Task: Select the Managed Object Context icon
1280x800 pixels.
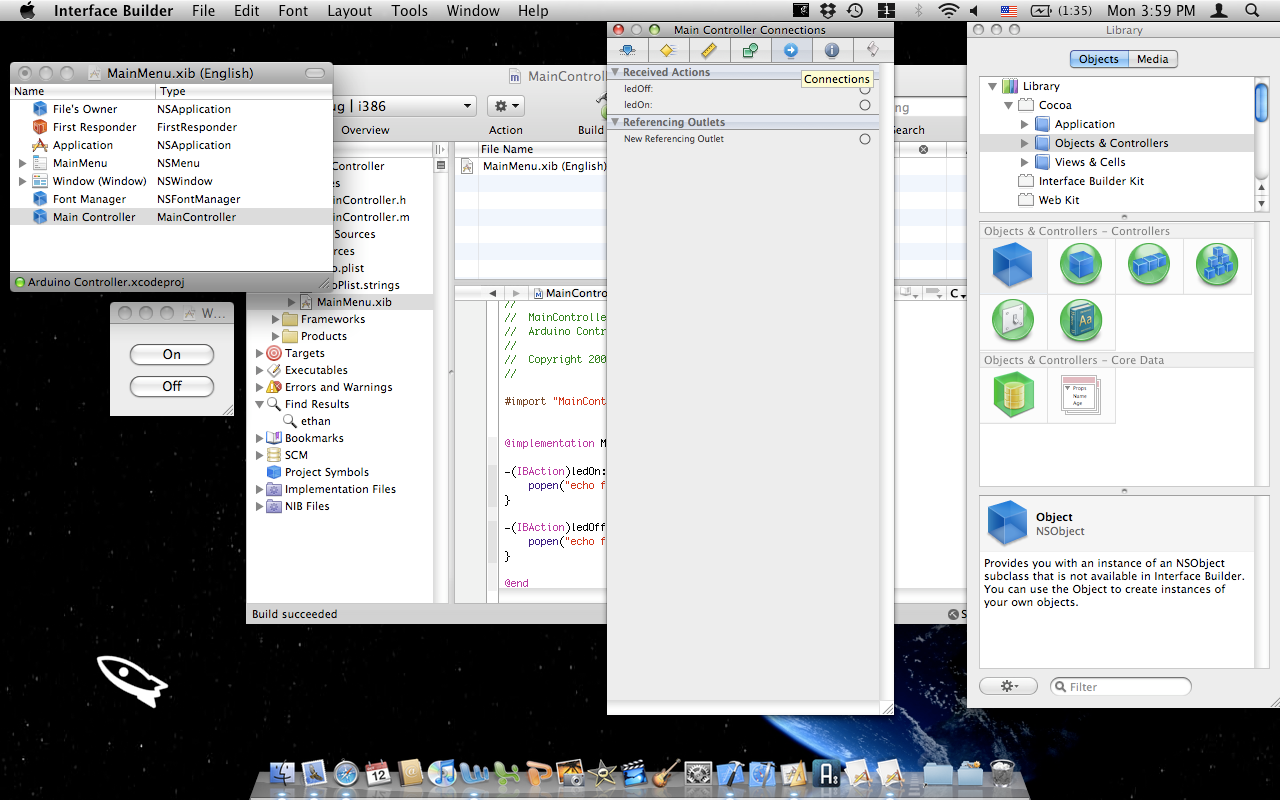Action: tap(1012, 394)
